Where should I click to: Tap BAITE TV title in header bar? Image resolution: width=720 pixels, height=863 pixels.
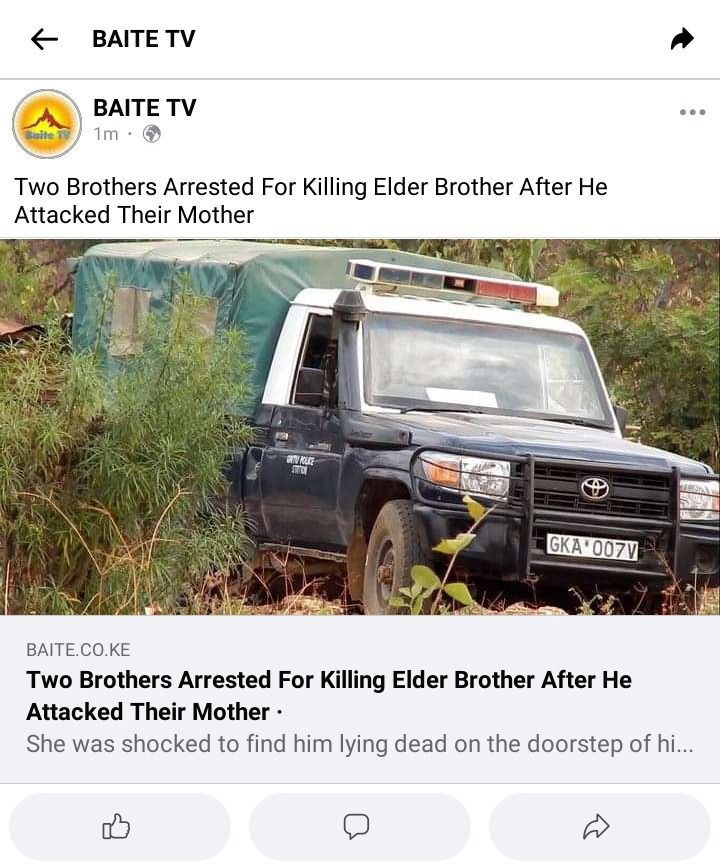[x=144, y=39]
